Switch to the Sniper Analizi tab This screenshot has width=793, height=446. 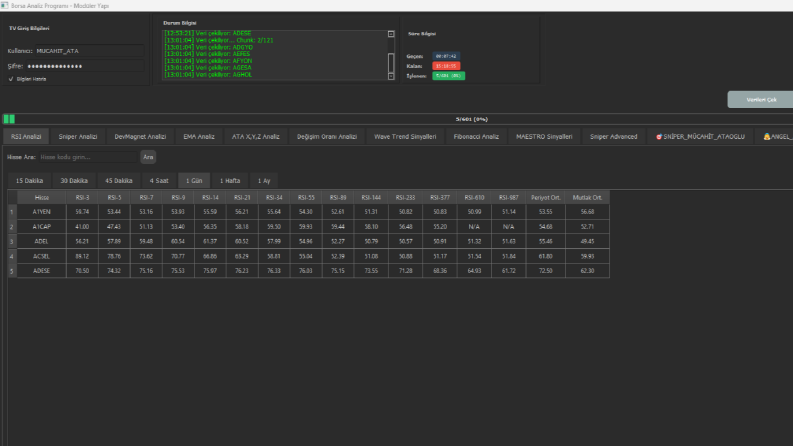point(78,137)
